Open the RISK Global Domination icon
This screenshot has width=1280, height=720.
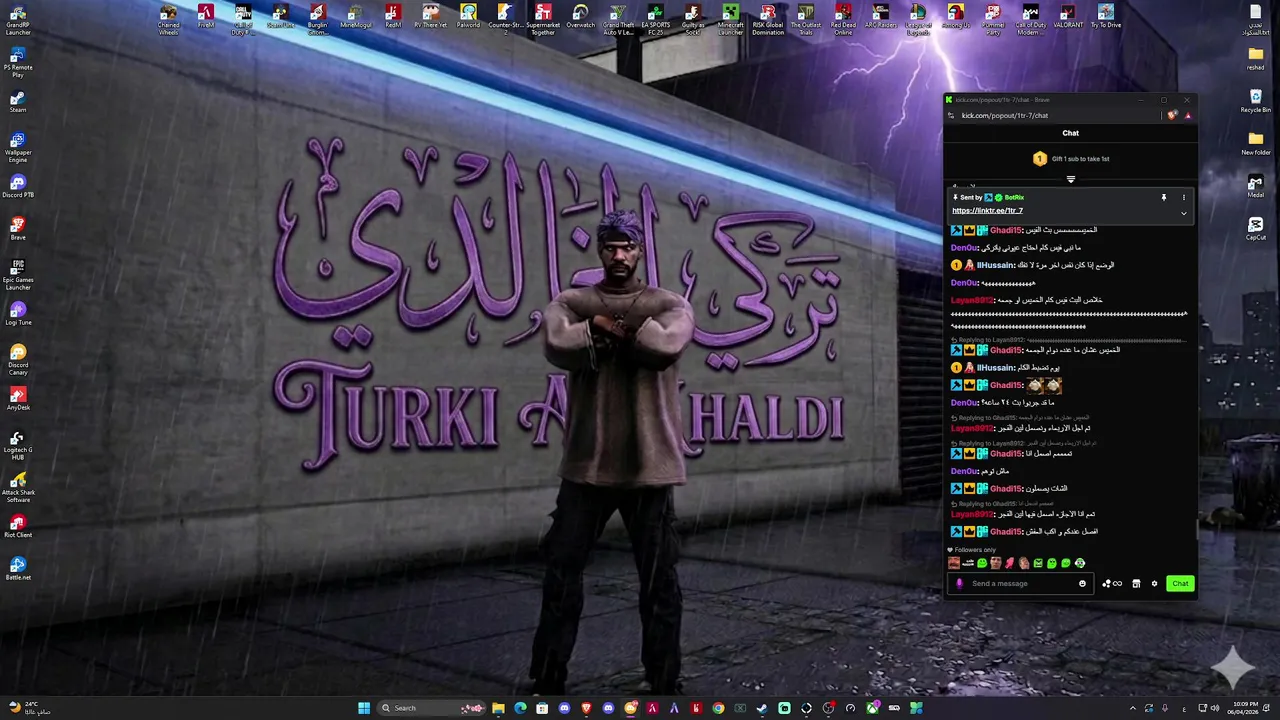pyautogui.click(x=768, y=19)
